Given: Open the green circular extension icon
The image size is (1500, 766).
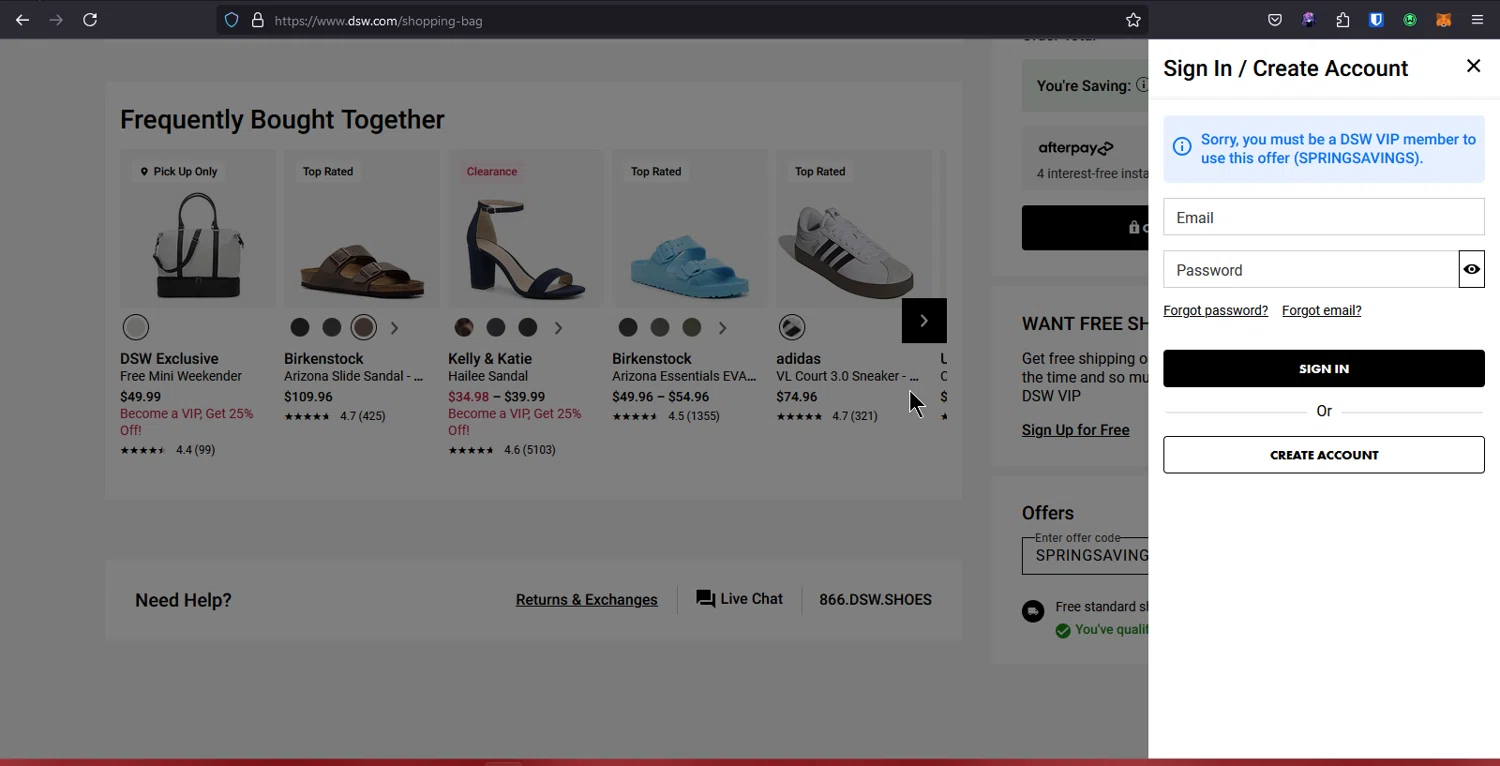Looking at the screenshot, I should pyautogui.click(x=1410, y=20).
